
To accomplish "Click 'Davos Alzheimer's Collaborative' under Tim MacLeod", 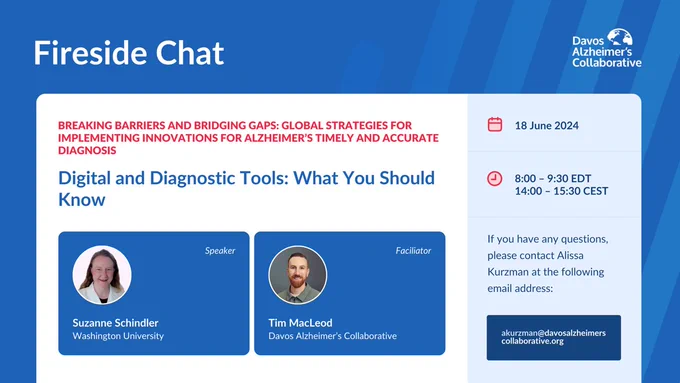I will tap(332, 336).
